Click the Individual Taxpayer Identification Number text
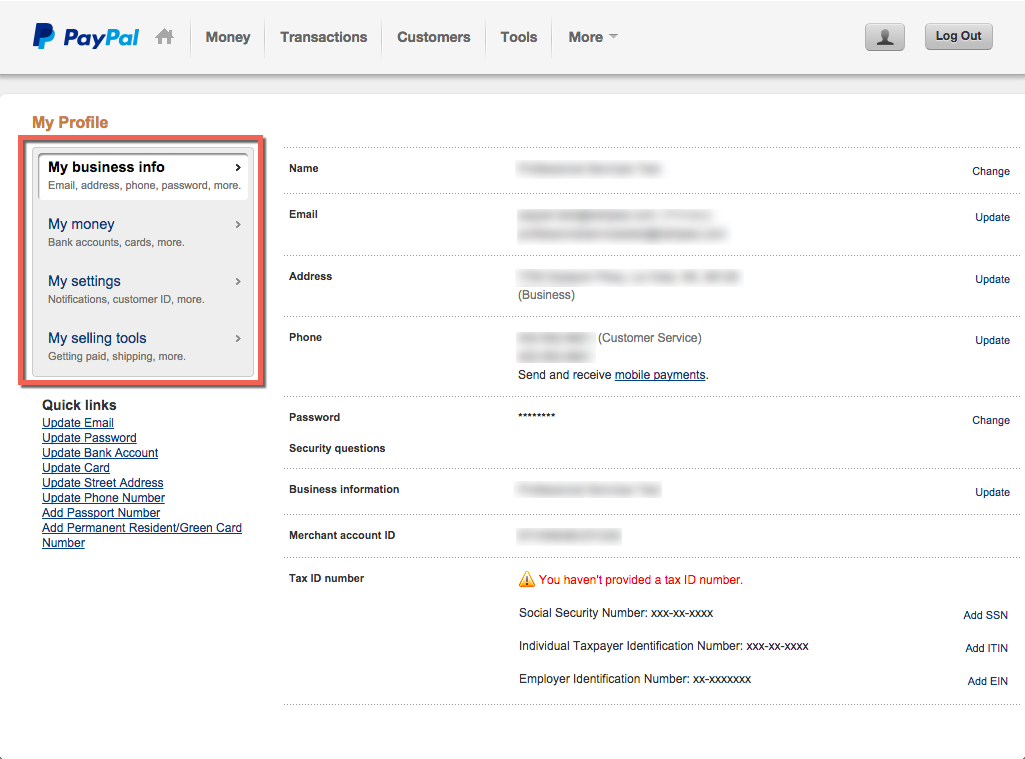This screenshot has height=759, width=1025. tap(664, 646)
